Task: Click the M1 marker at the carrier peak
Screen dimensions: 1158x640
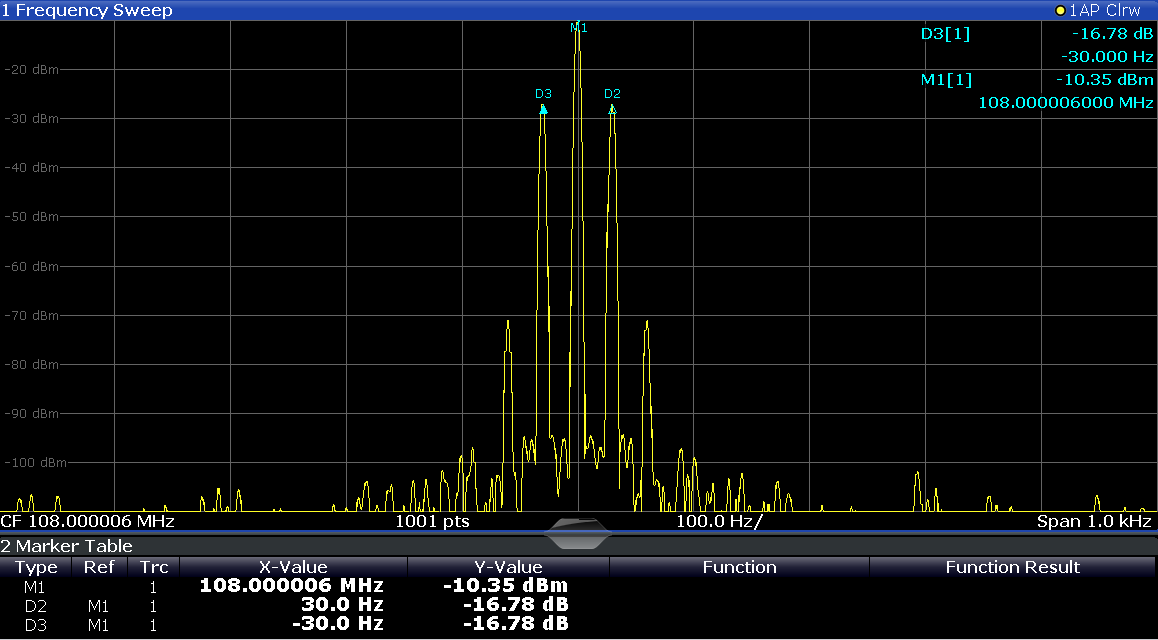Action: click(x=578, y=28)
